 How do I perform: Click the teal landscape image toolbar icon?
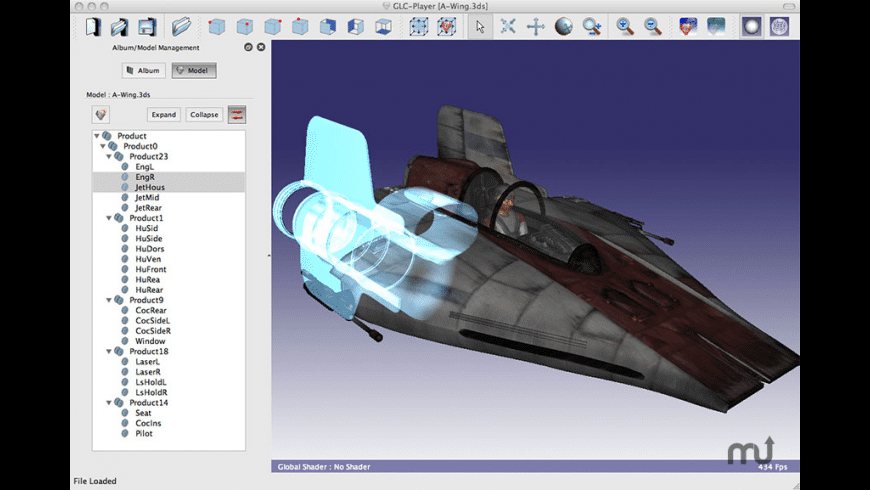click(716, 27)
